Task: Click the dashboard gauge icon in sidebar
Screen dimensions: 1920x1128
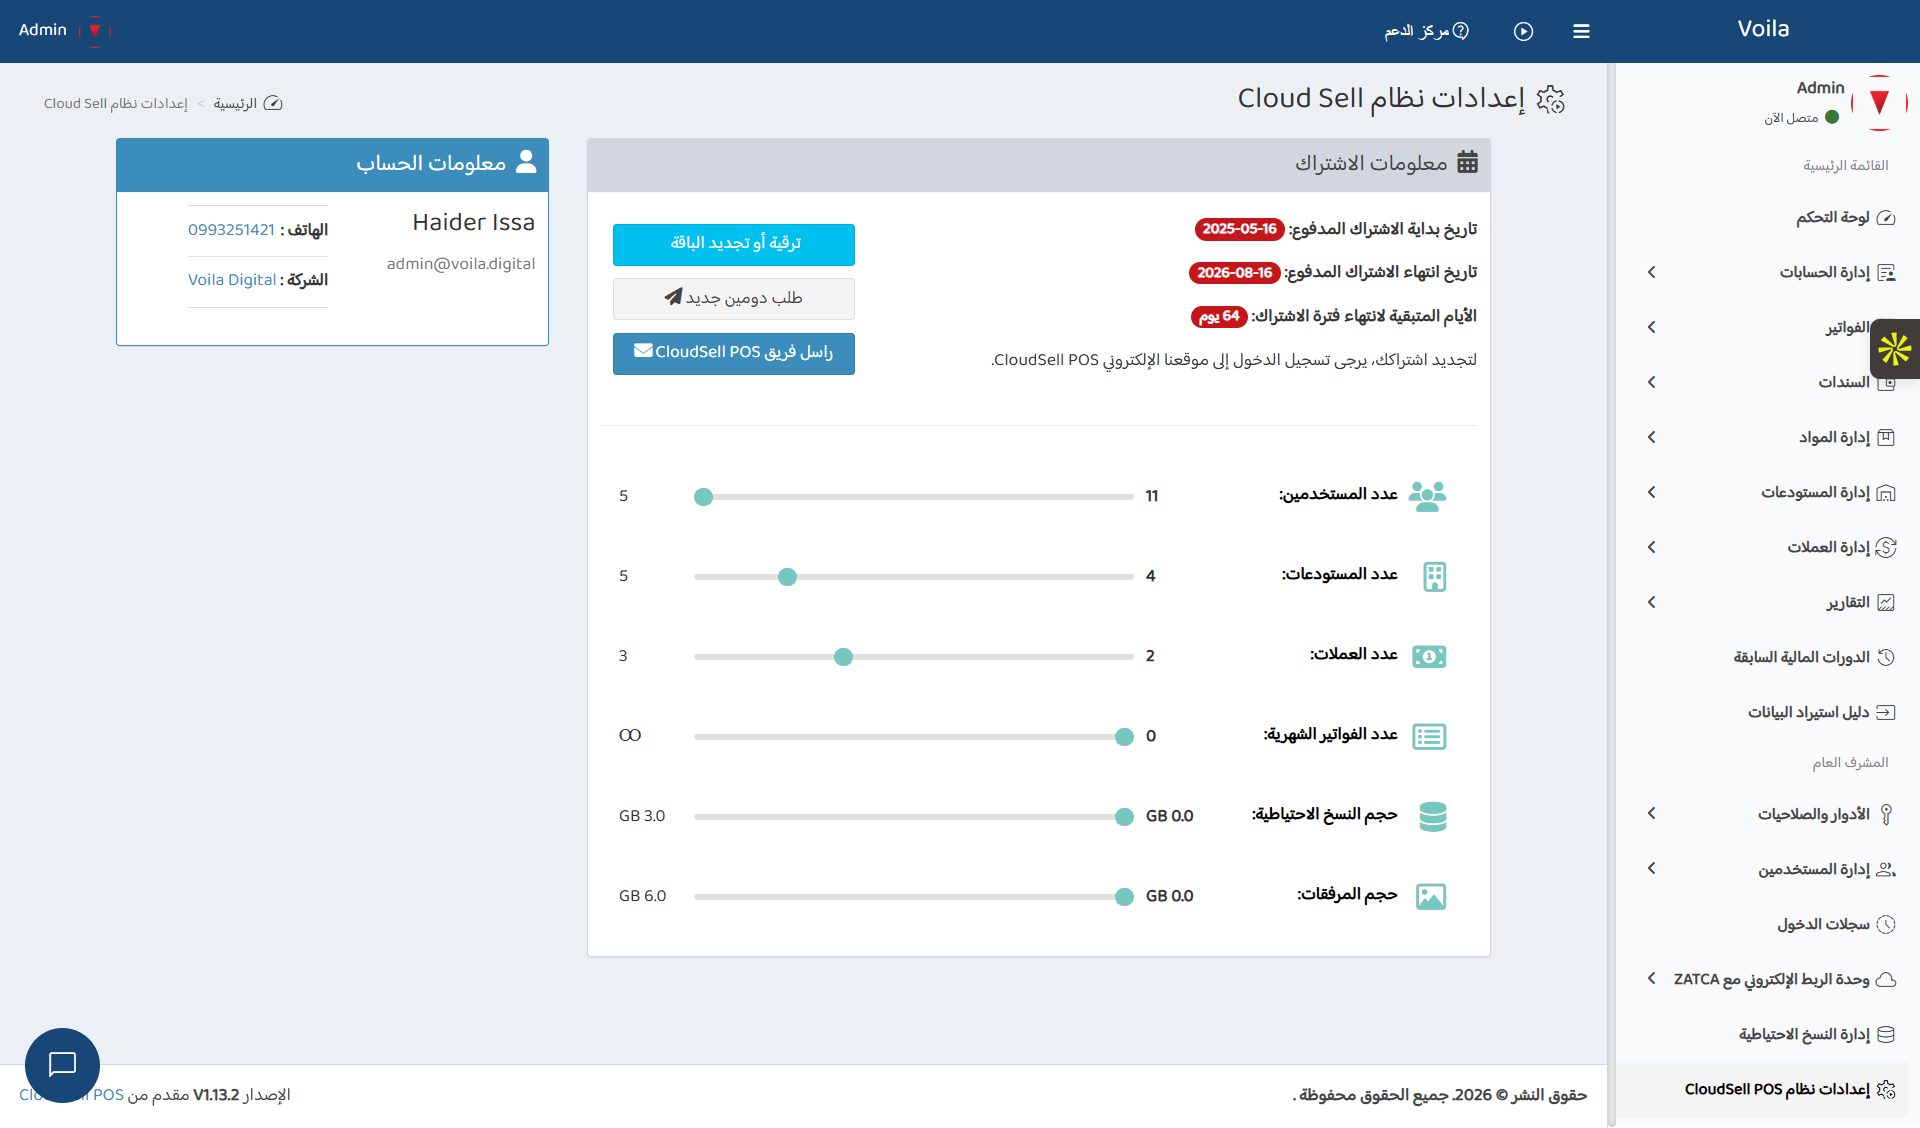Action: 1886,218
